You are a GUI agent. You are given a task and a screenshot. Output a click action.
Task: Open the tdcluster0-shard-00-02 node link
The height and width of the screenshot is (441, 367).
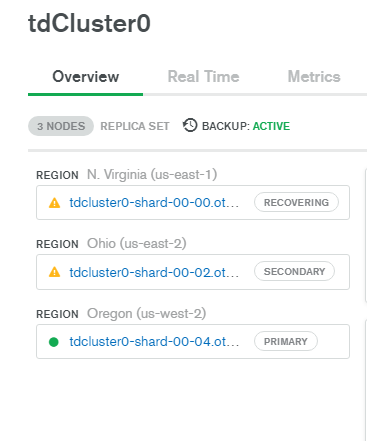(154, 272)
